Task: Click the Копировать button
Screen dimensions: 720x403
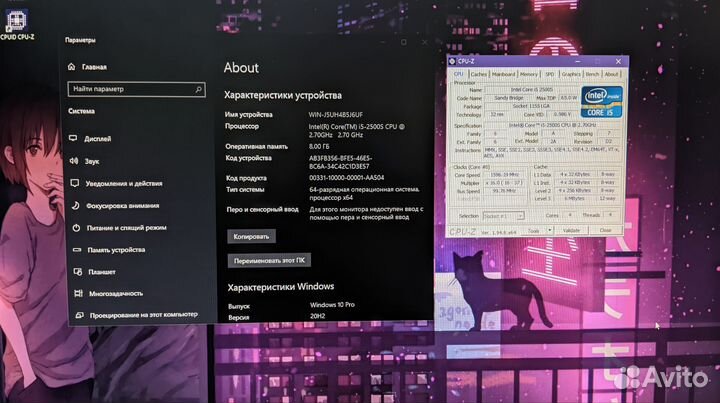Action: tap(251, 236)
